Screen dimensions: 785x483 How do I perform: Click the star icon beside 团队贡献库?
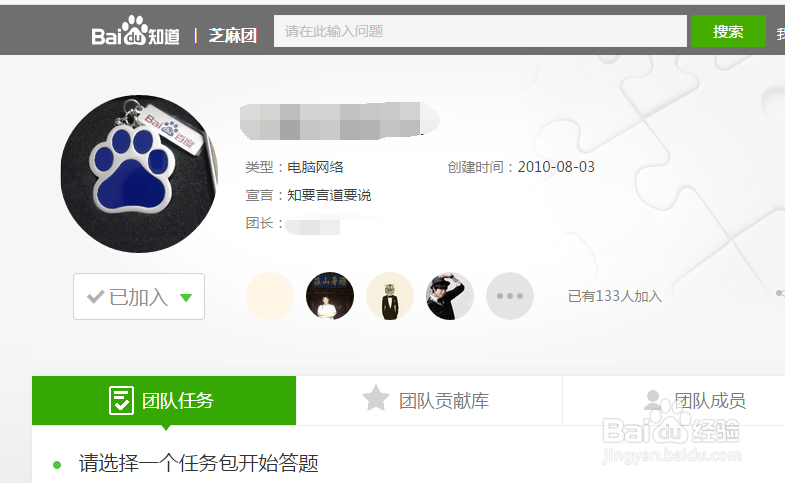(375, 398)
